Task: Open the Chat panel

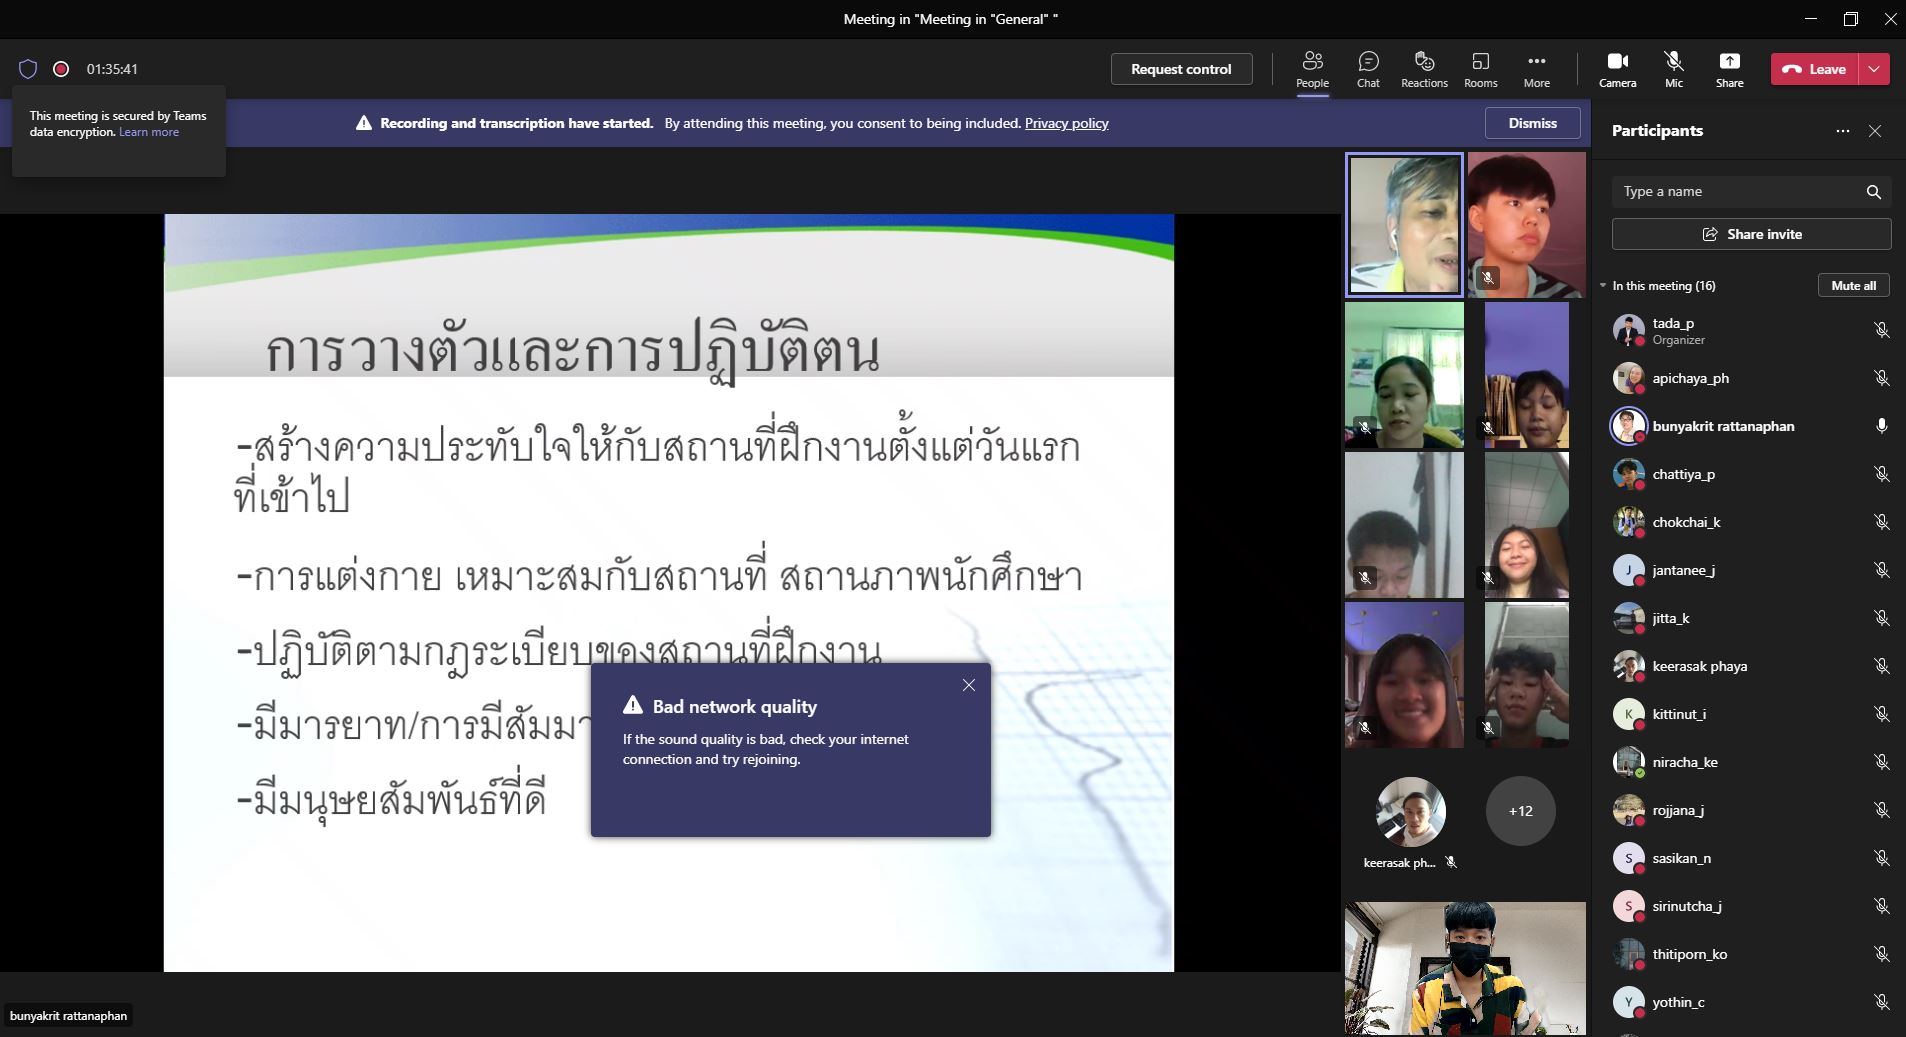Action: (1368, 69)
